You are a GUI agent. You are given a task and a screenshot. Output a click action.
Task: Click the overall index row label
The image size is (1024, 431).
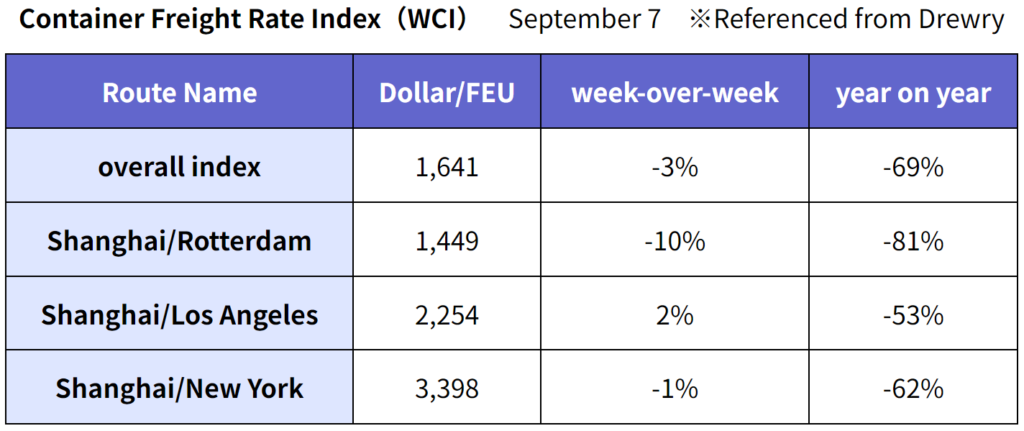click(x=180, y=166)
